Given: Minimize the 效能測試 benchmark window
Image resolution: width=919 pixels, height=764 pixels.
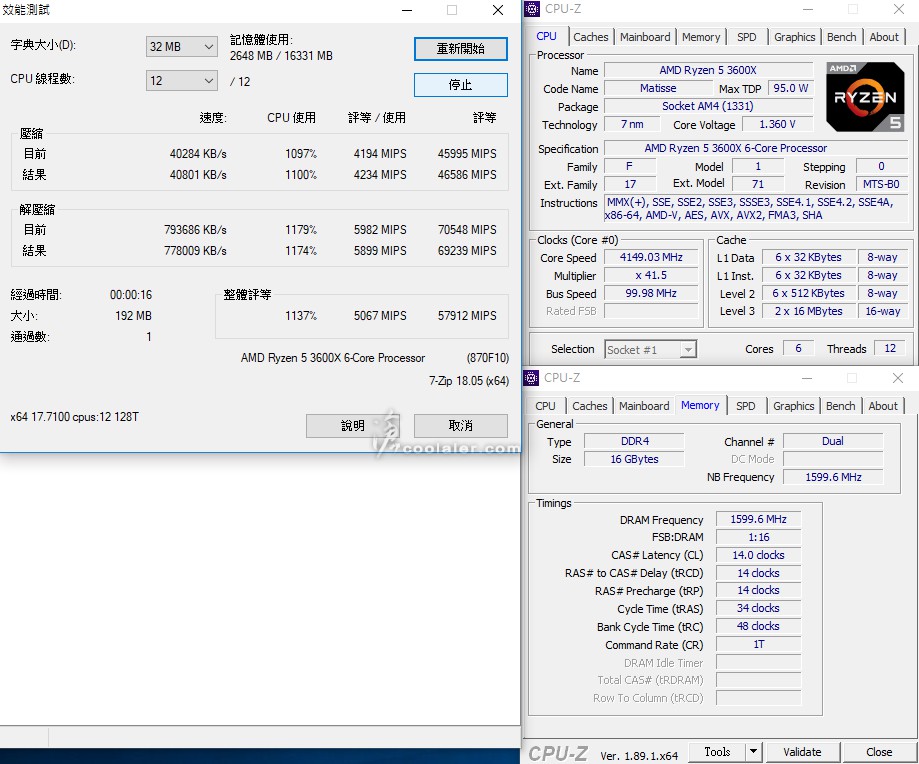Looking at the screenshot, I should (x=407, y=10).
